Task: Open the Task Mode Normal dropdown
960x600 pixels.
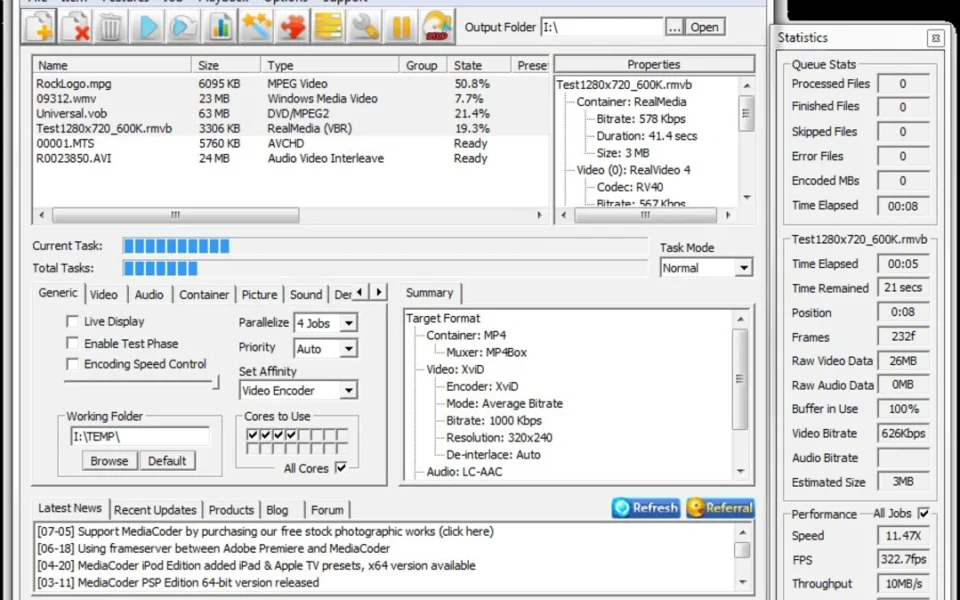Action: [744, 268]
